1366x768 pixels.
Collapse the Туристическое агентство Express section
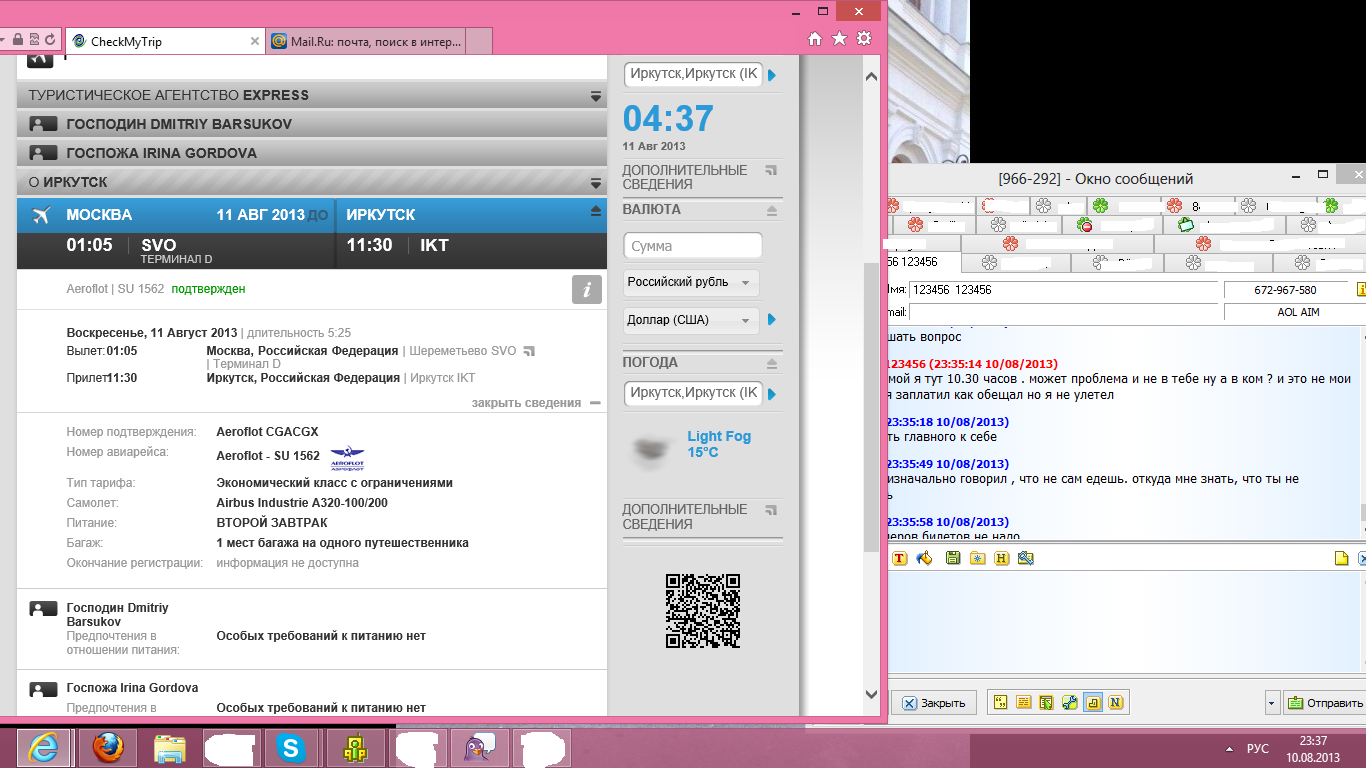point(596,96)
